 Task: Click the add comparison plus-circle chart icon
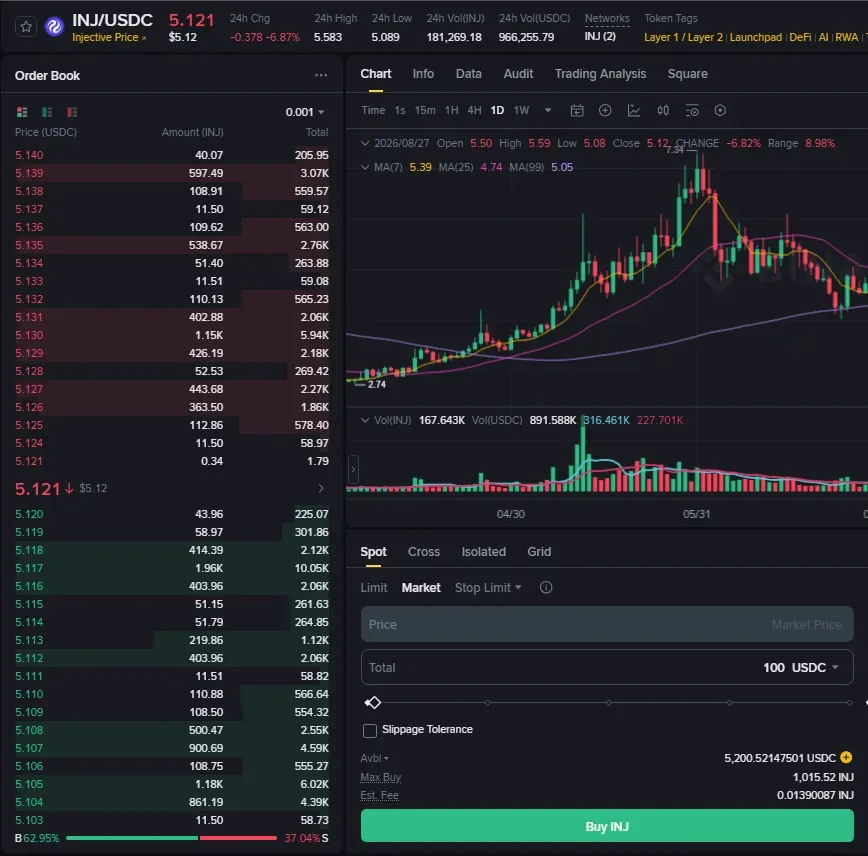[x=605, y=111]
